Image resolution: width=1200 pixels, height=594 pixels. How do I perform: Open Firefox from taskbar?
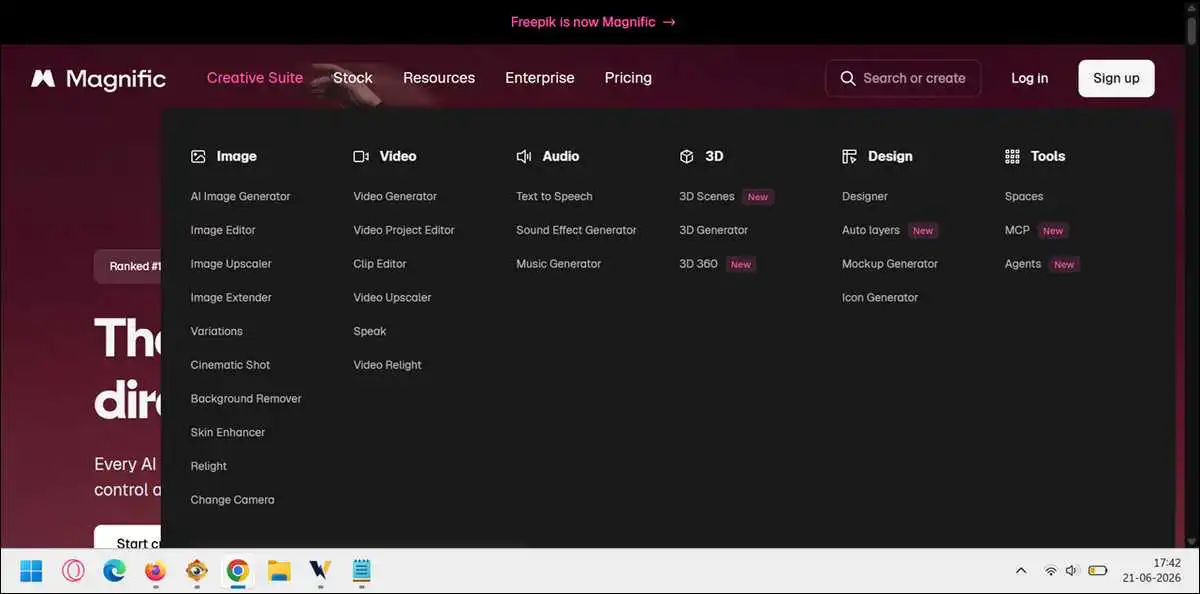155,571
